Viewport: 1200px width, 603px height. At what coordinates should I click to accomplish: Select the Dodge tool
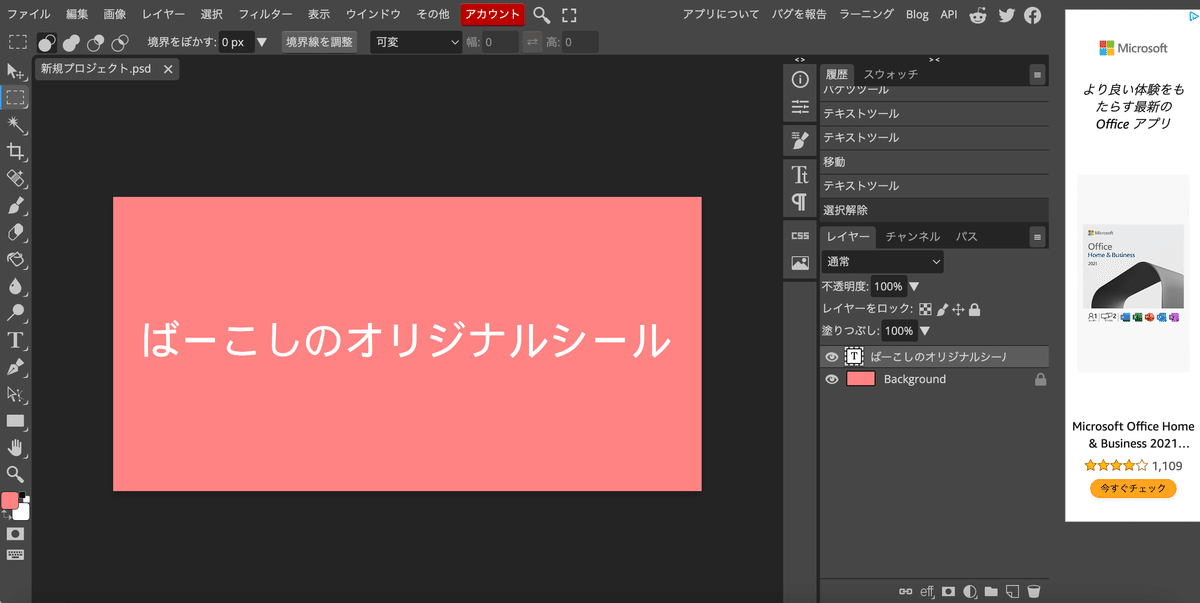click(15, 313)
